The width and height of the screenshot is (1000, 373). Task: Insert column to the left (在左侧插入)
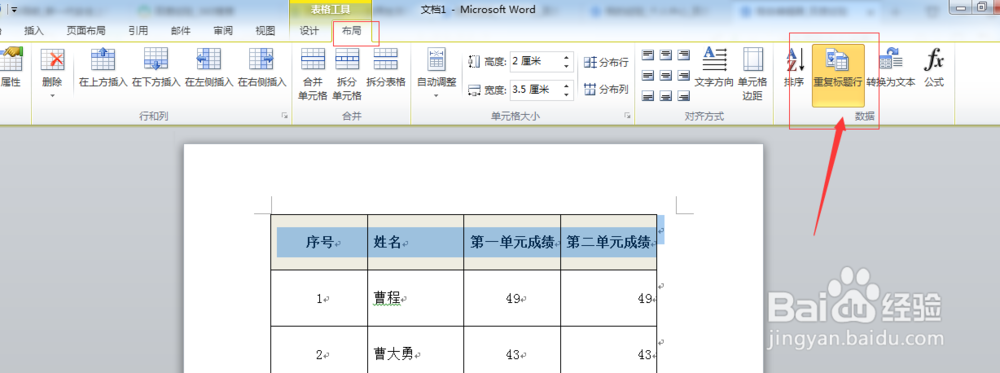(x=209, y=67)
